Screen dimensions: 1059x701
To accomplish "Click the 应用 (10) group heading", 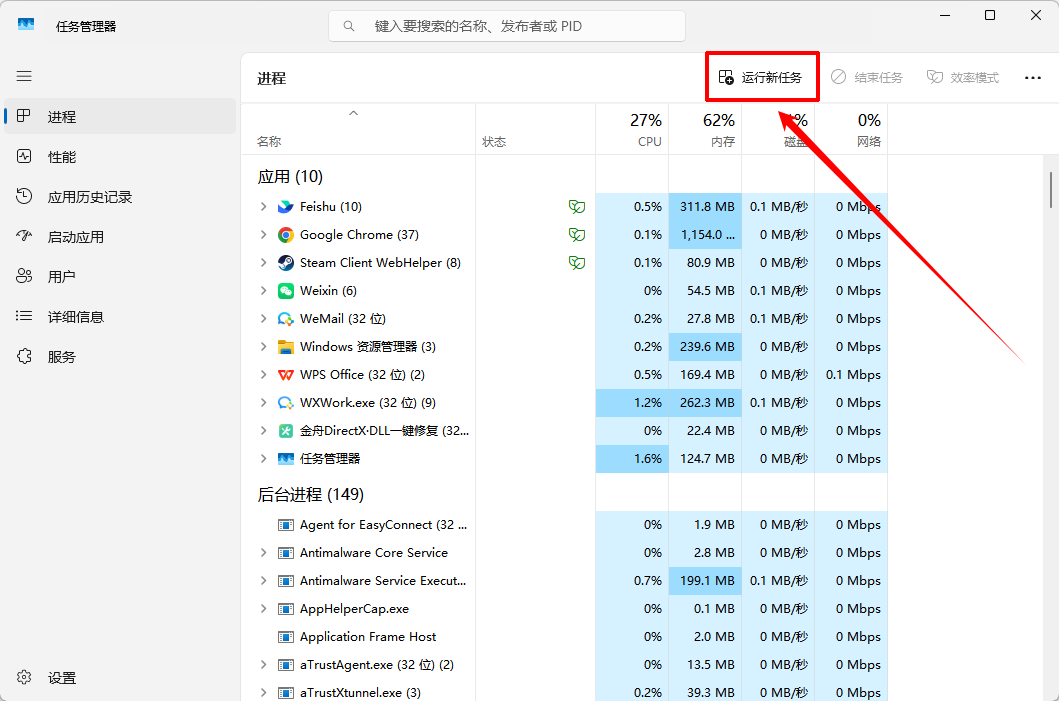I will [x=290, y=177].
